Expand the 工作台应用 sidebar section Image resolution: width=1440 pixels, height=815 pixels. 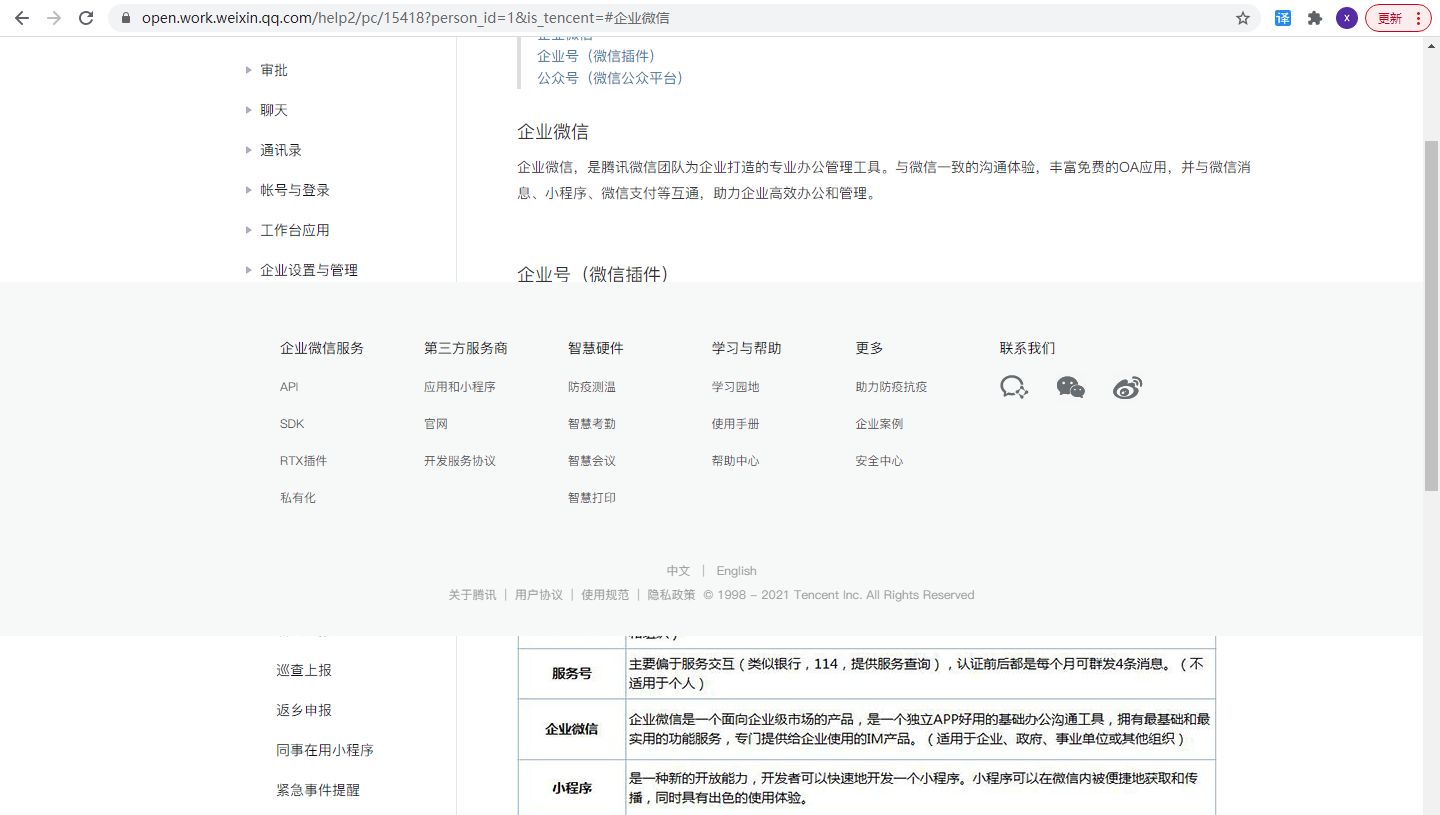pyautogui.click(x=295, y=230)
